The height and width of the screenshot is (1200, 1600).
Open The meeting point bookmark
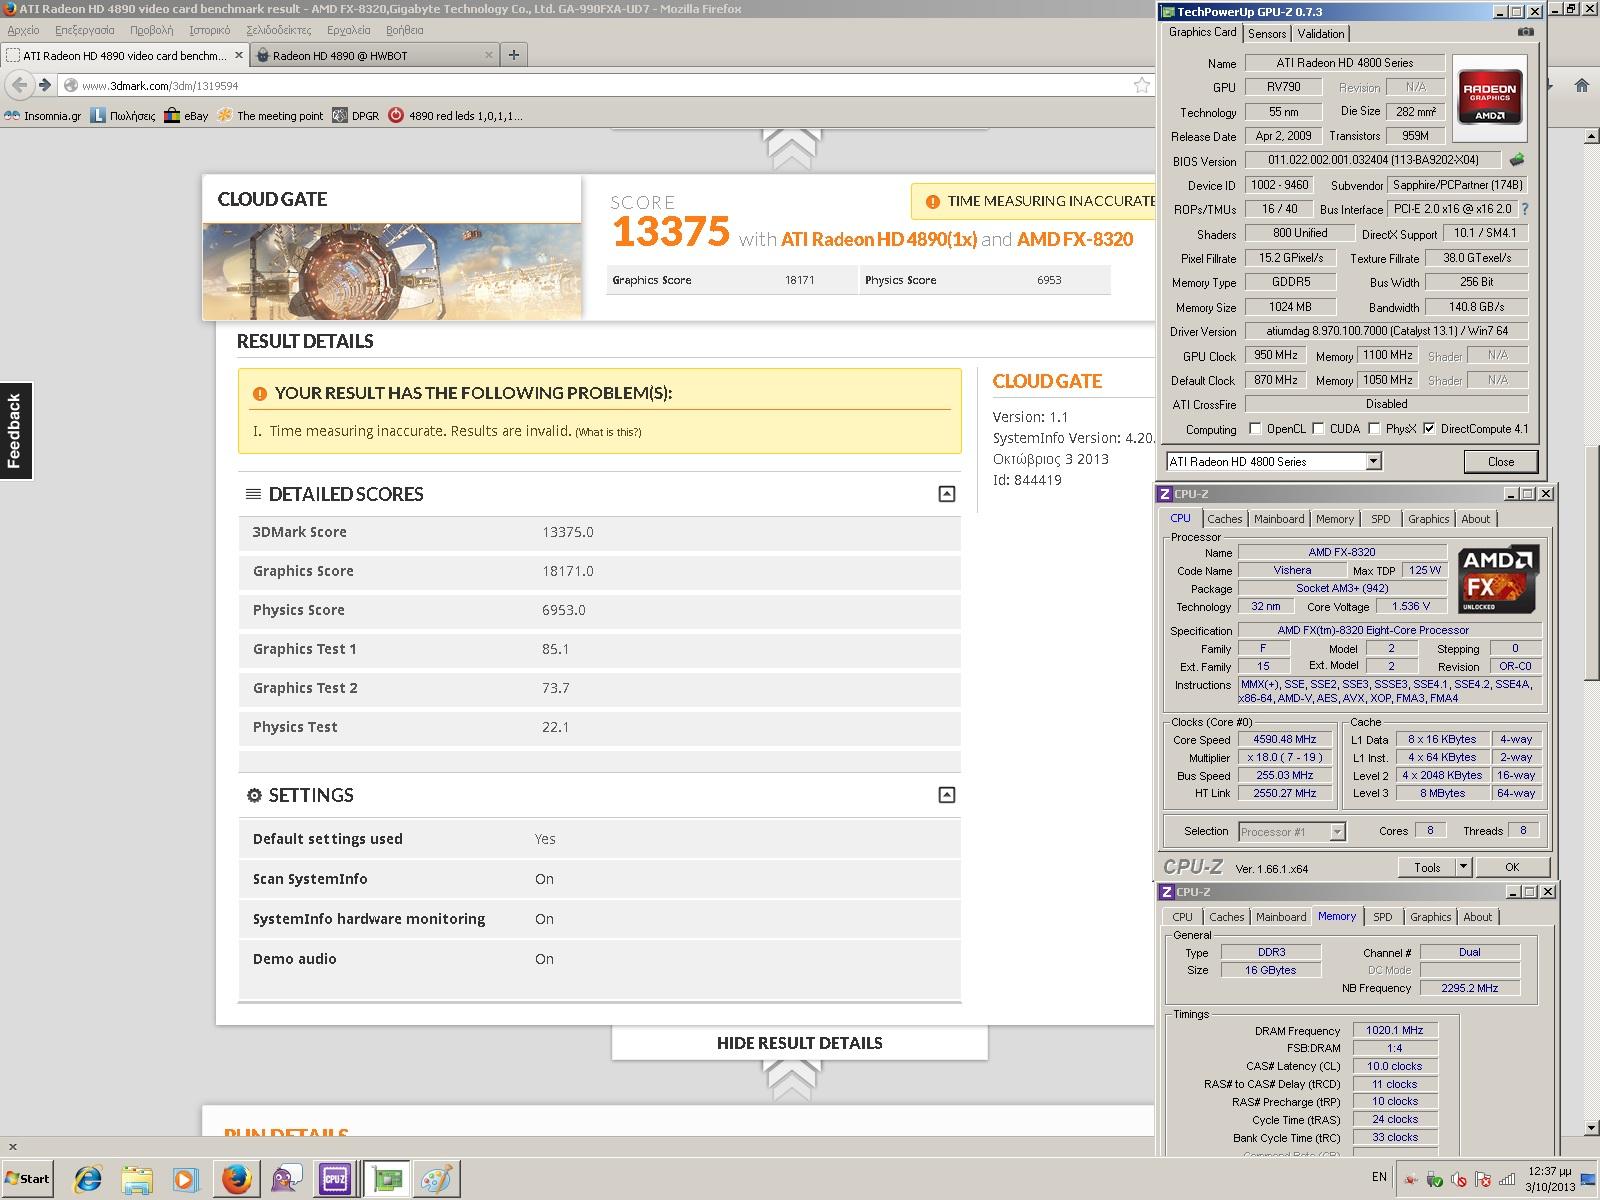point(270,116)
